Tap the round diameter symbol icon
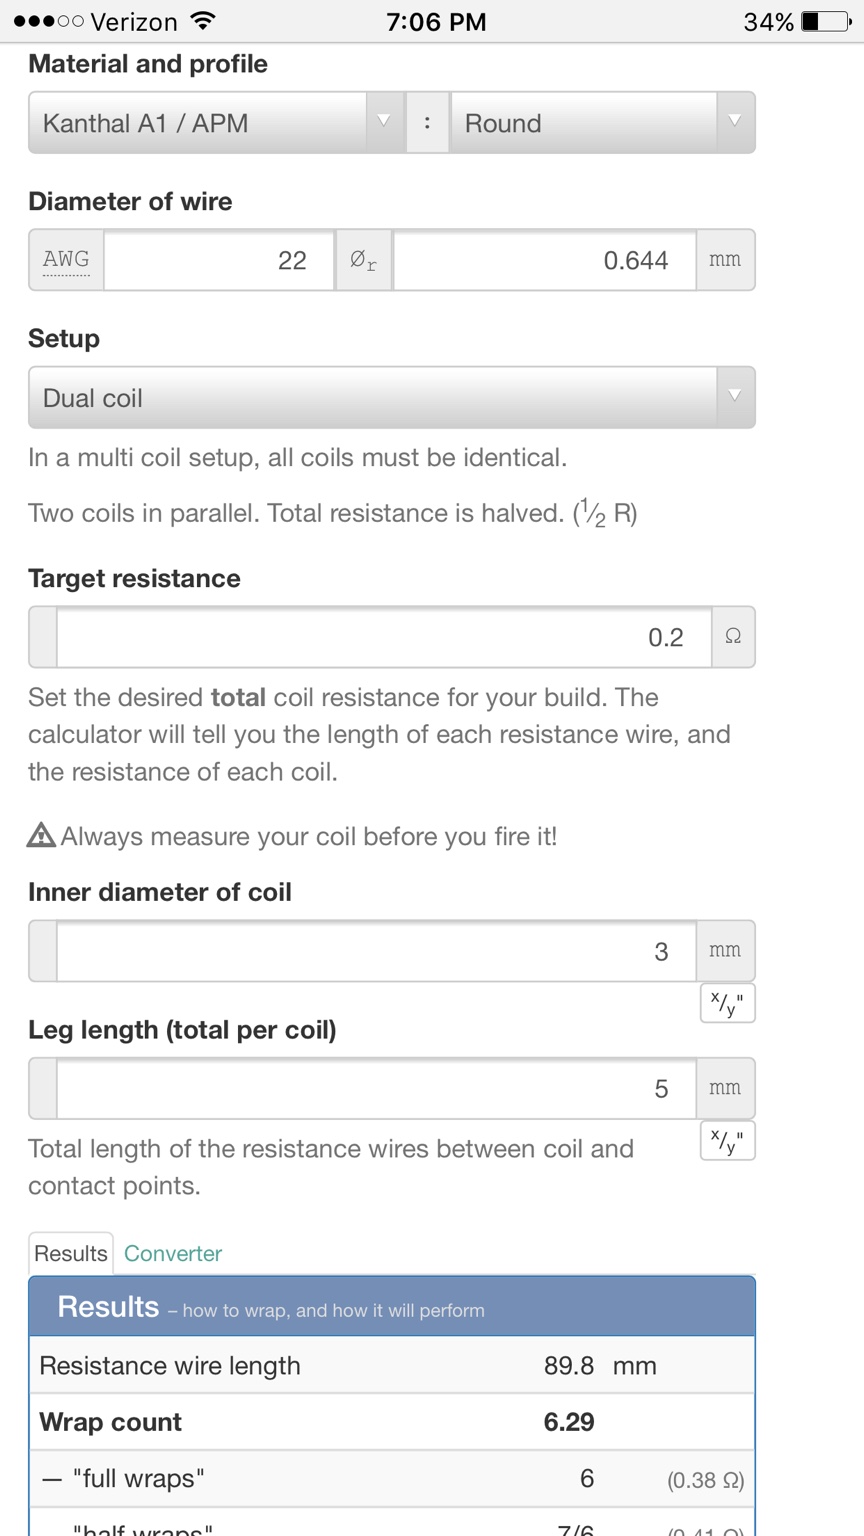 point(363,260)
